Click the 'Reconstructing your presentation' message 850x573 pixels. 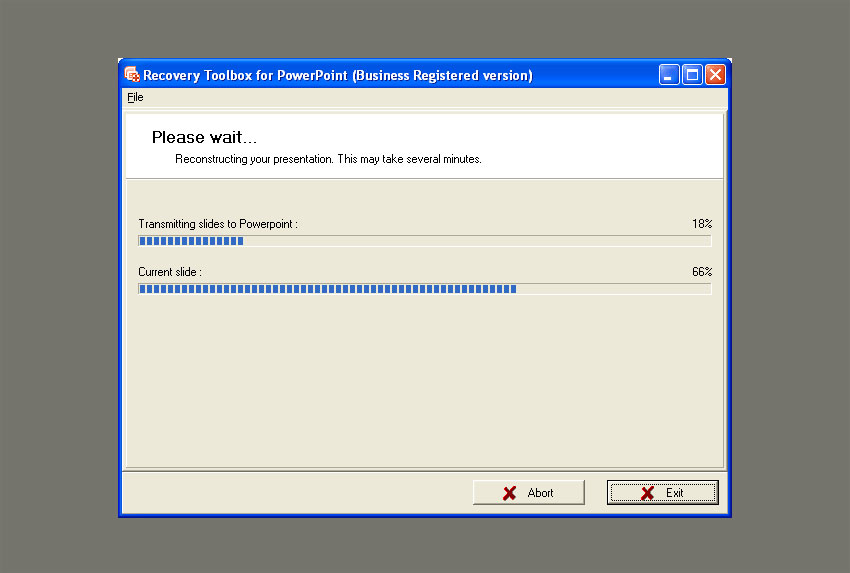point(328,159)
